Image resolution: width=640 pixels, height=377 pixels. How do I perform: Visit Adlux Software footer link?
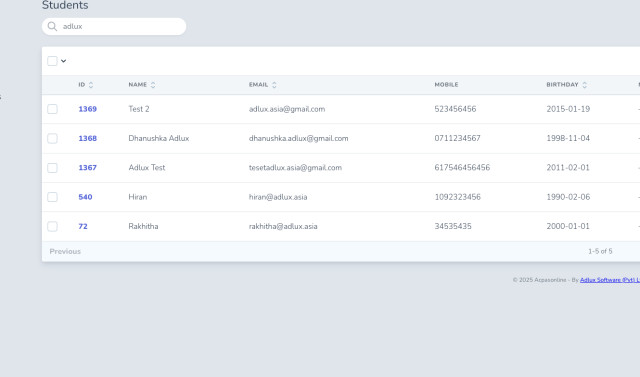[x=610, y=280]
